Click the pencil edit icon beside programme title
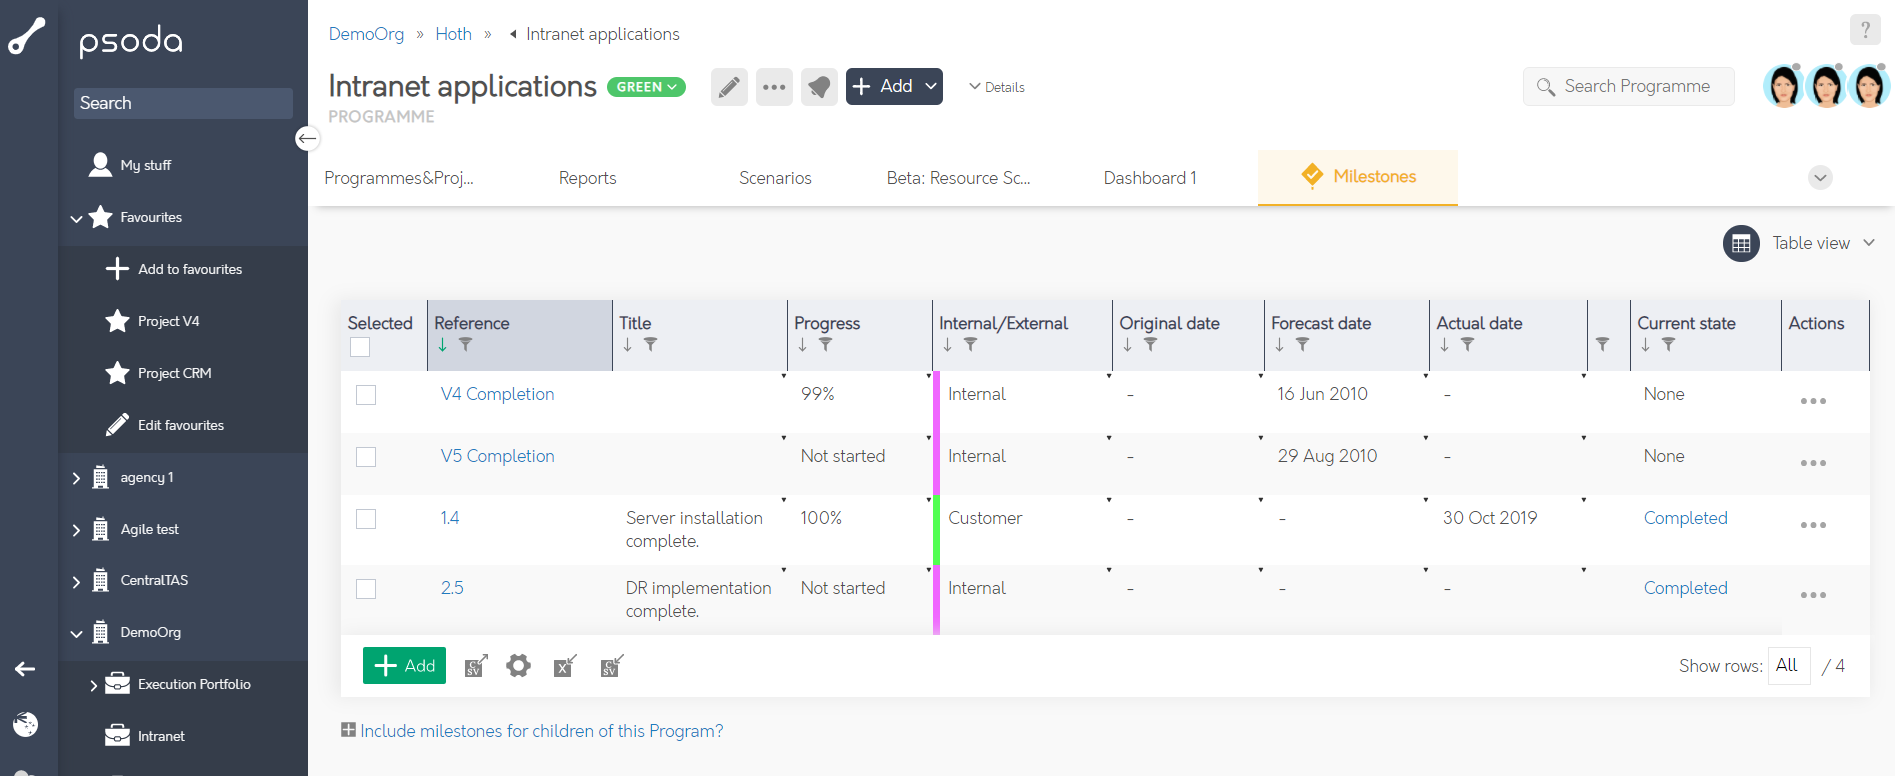This screenshot has width=1895, height=776. point(729,87)
